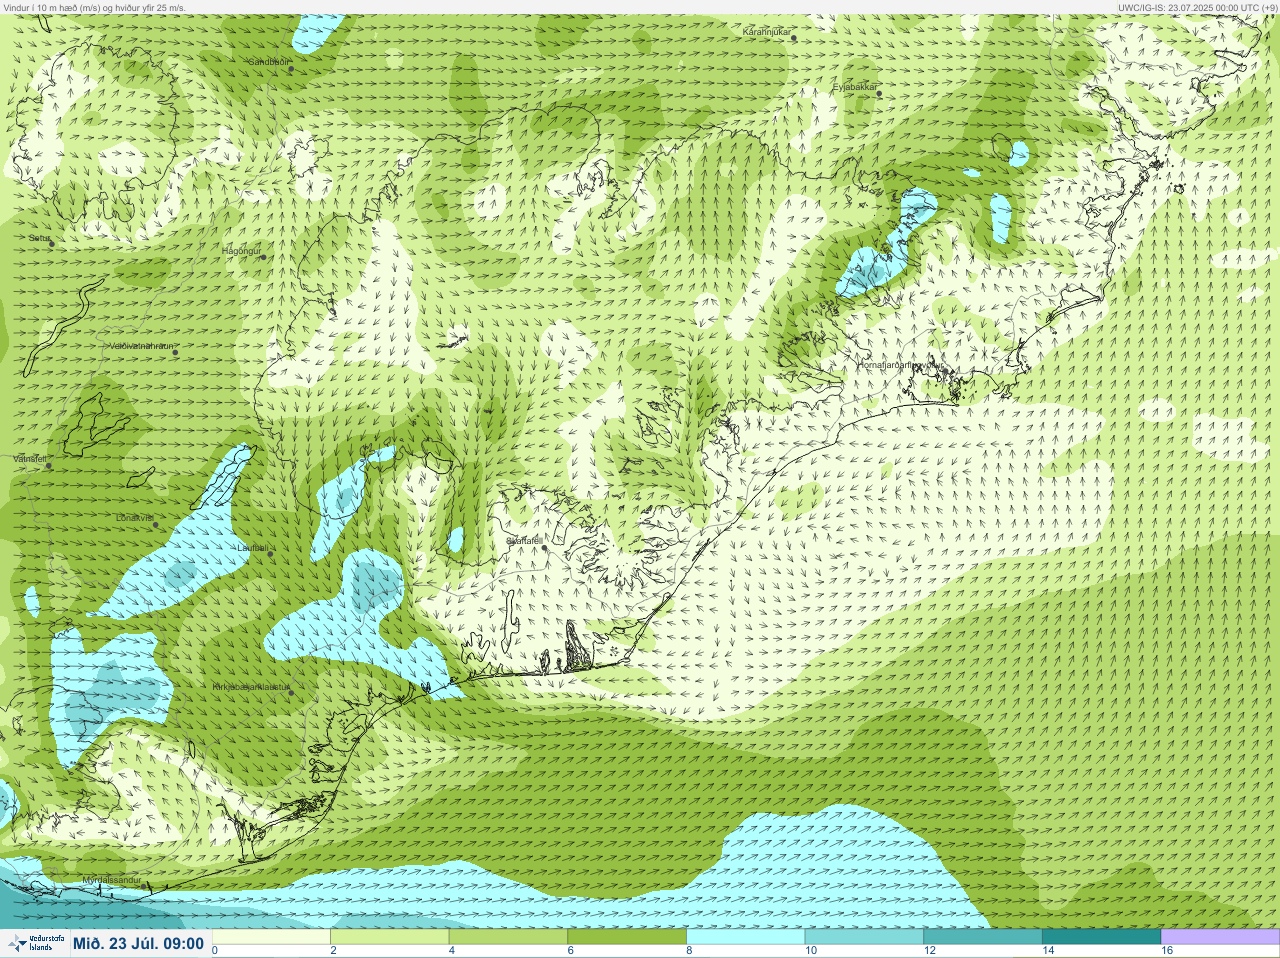The image size is (1280, 958).
Task: Click the Sandbúðir place label
Action: [269, 62]
